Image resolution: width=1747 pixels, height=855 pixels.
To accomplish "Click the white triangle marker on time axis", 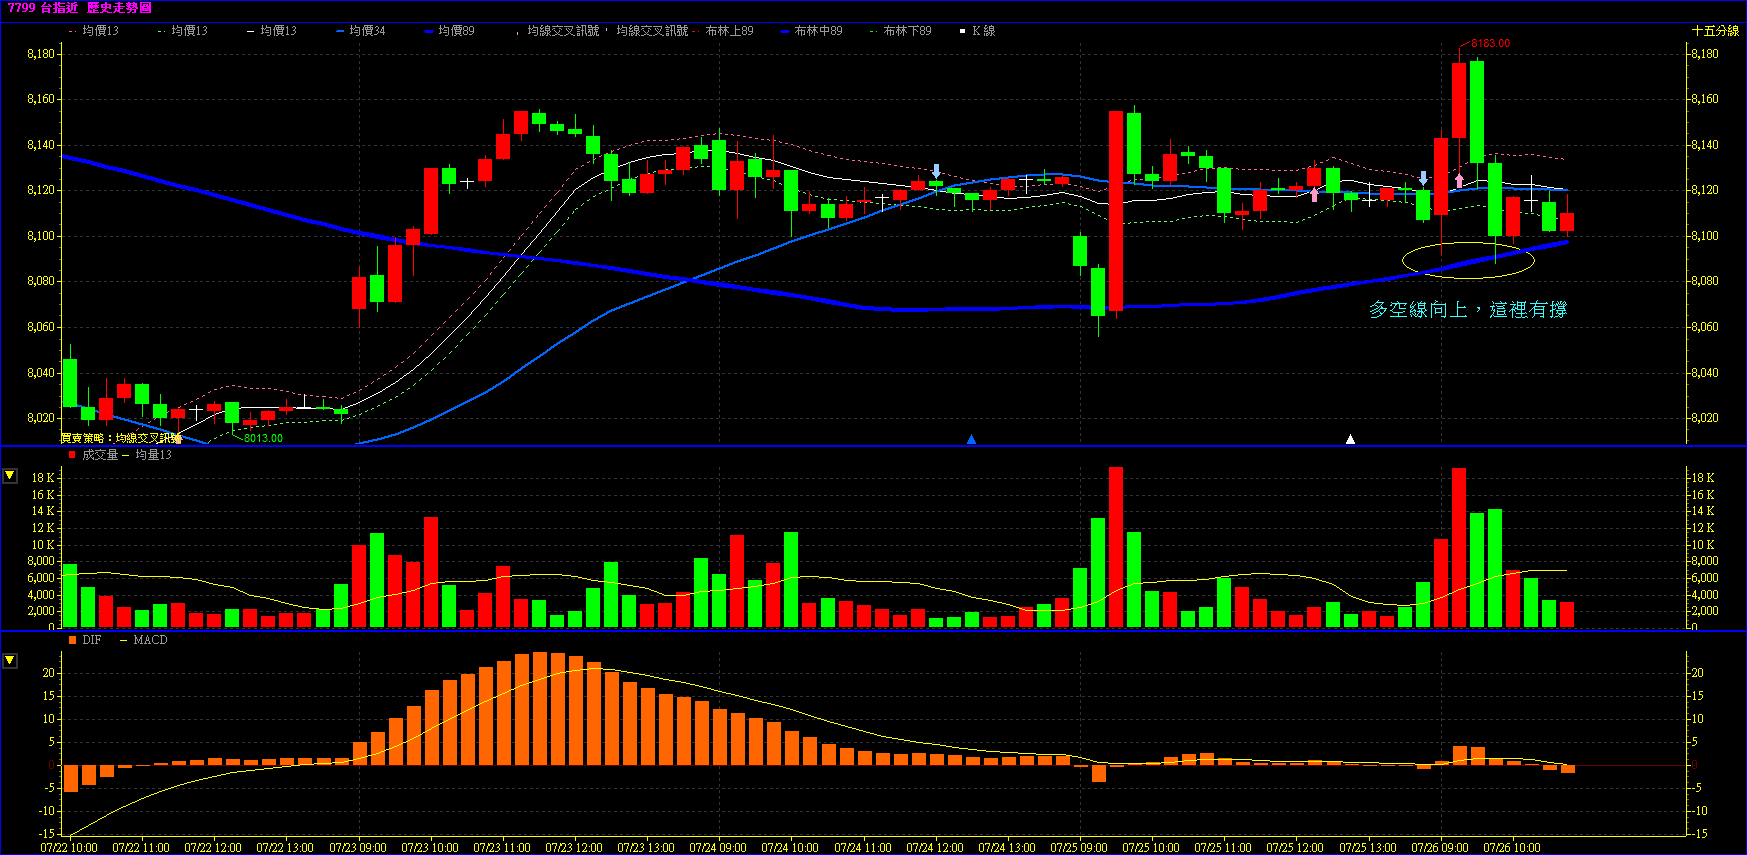I will 1350,439.
